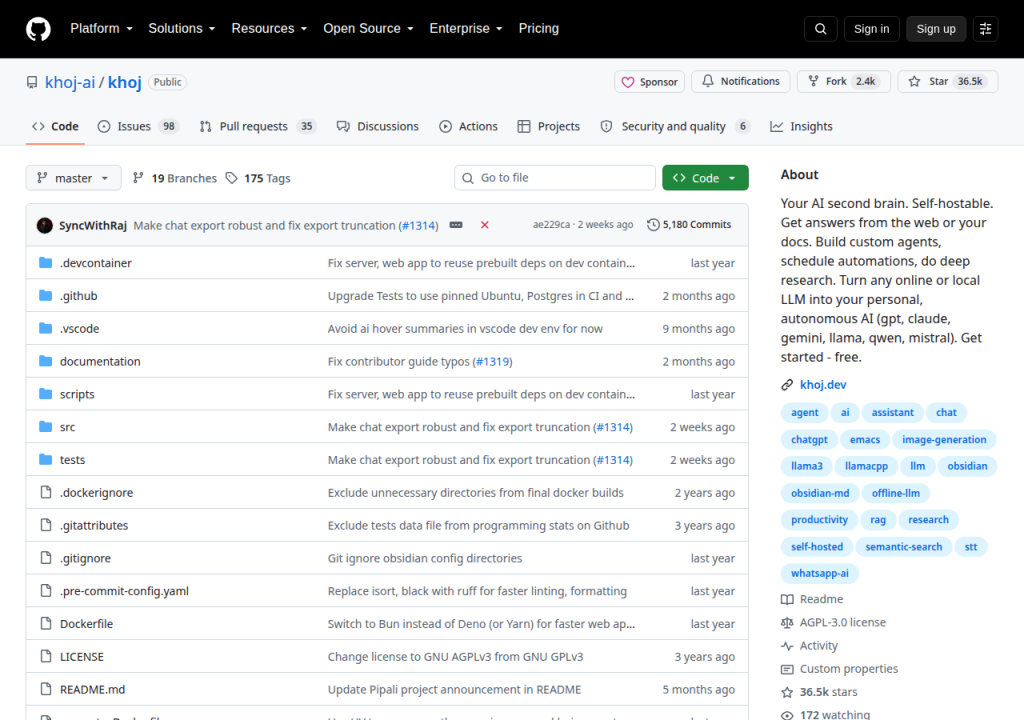Expand commit message ellipsis icon
Screen dimensions: 1024x720
(456, 225)
